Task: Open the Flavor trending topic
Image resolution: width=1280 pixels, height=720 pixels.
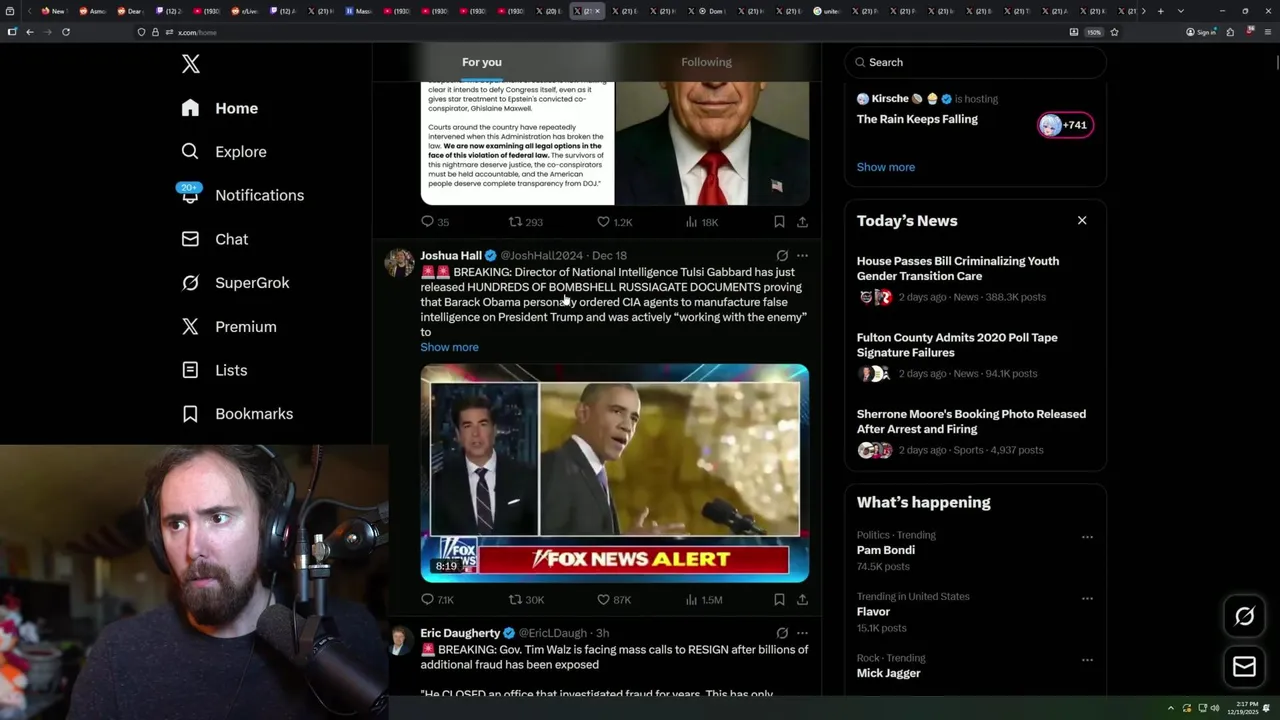Action: (x=873, y=611)
